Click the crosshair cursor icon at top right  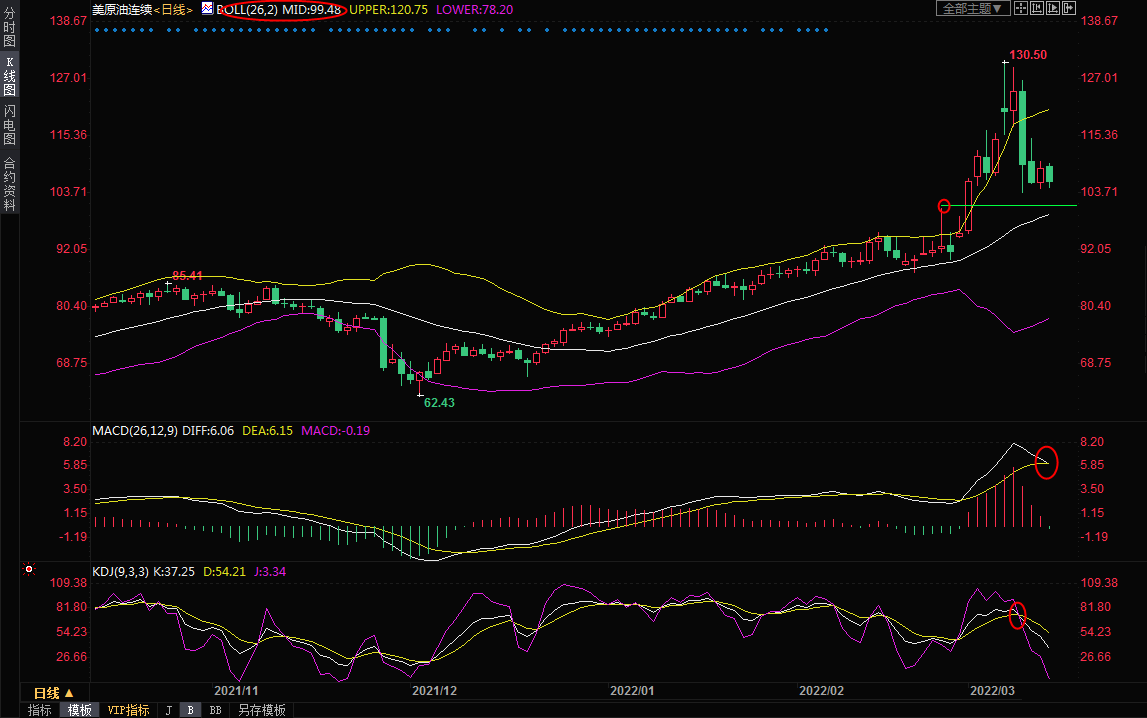1022,8
